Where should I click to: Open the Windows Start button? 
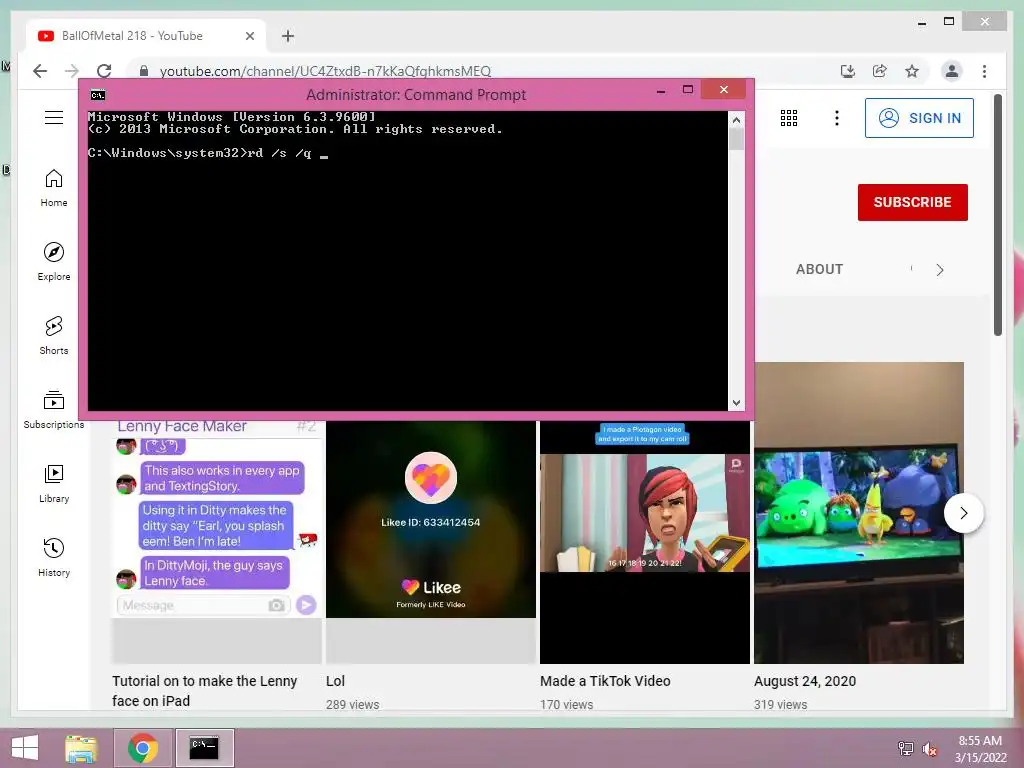(25, 748)
